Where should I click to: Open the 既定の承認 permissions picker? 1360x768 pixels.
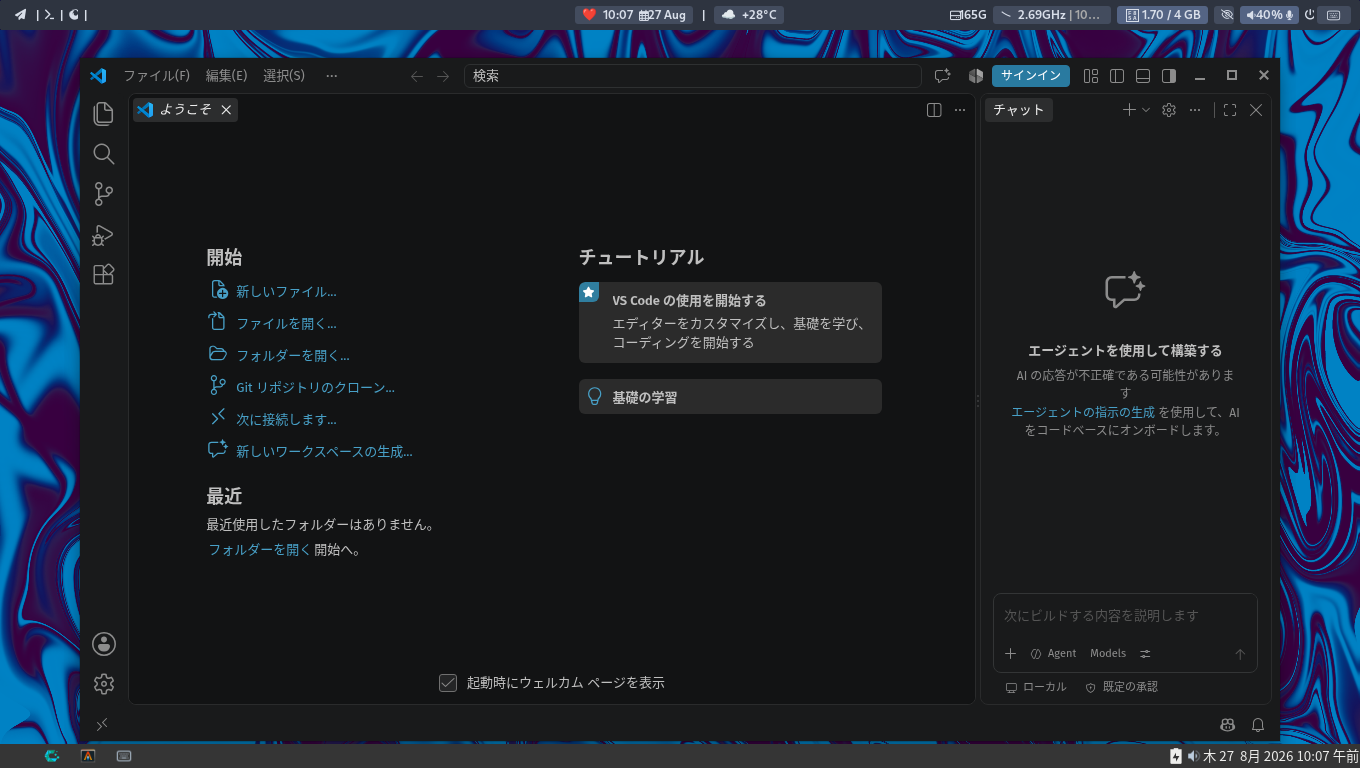[x=1121, y=687]
